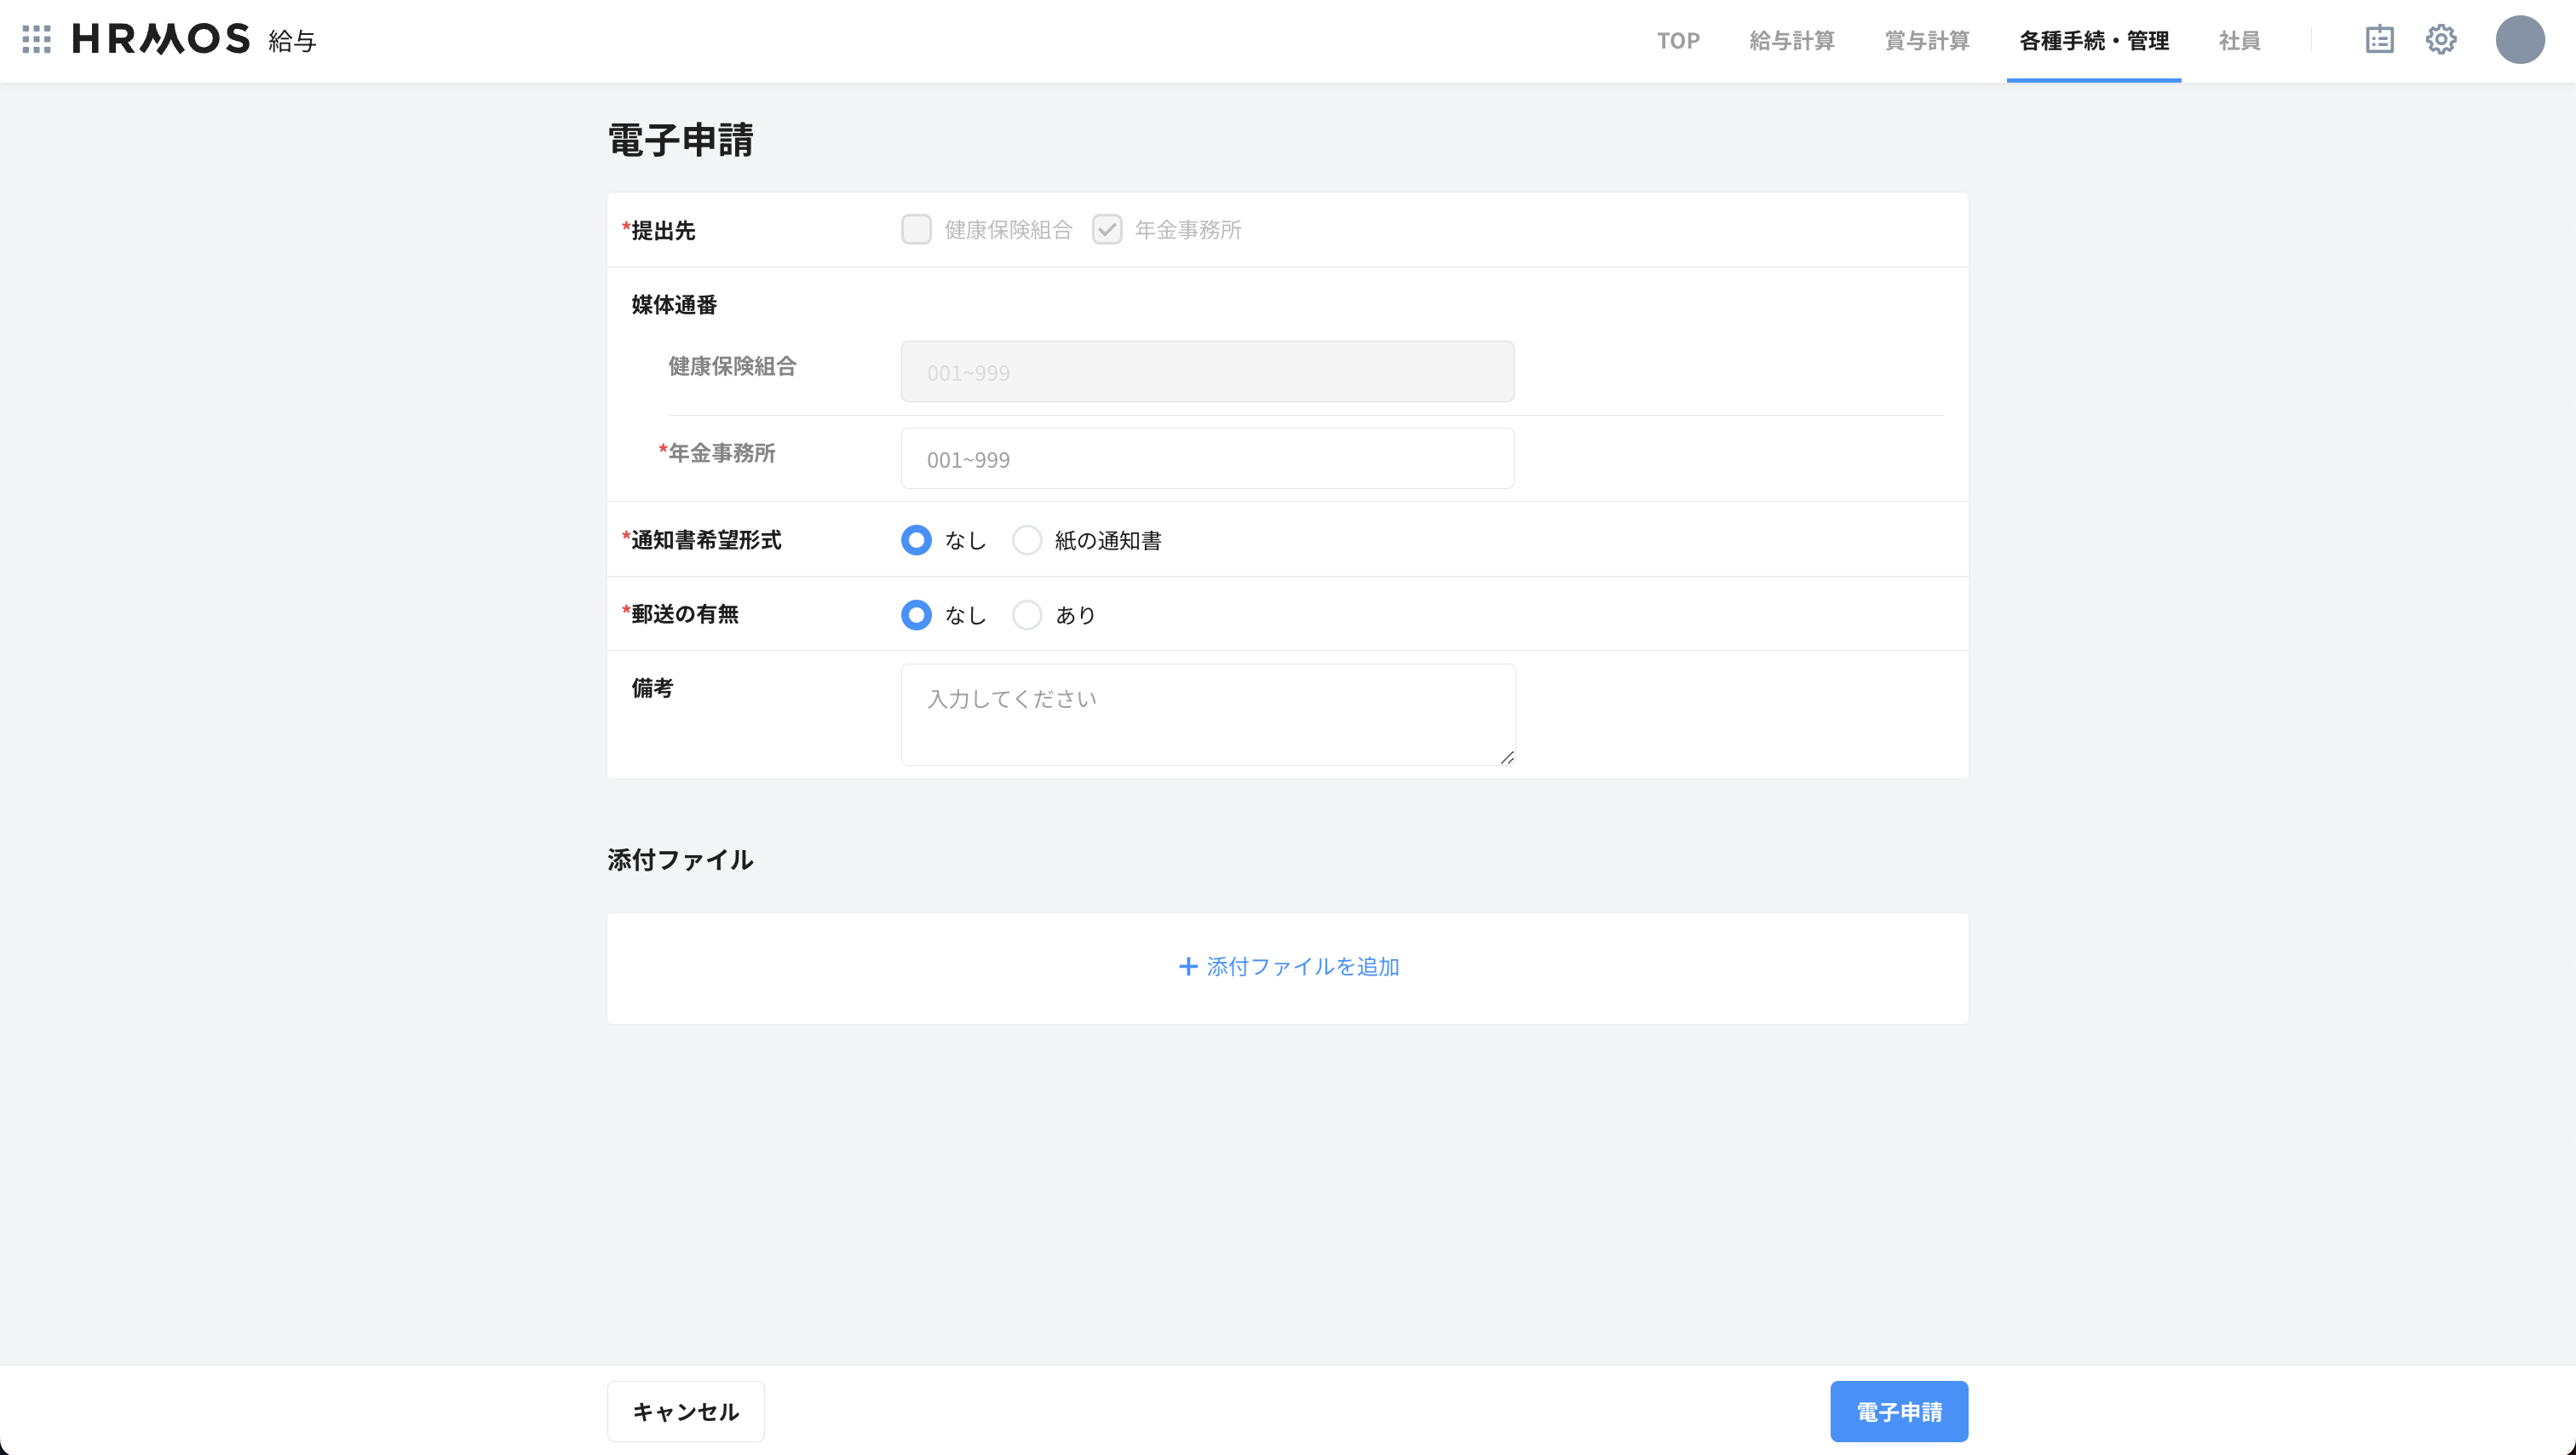Open settings via the gear icon
The width and height of the screenshot is (2576, 1455).
2441,40
